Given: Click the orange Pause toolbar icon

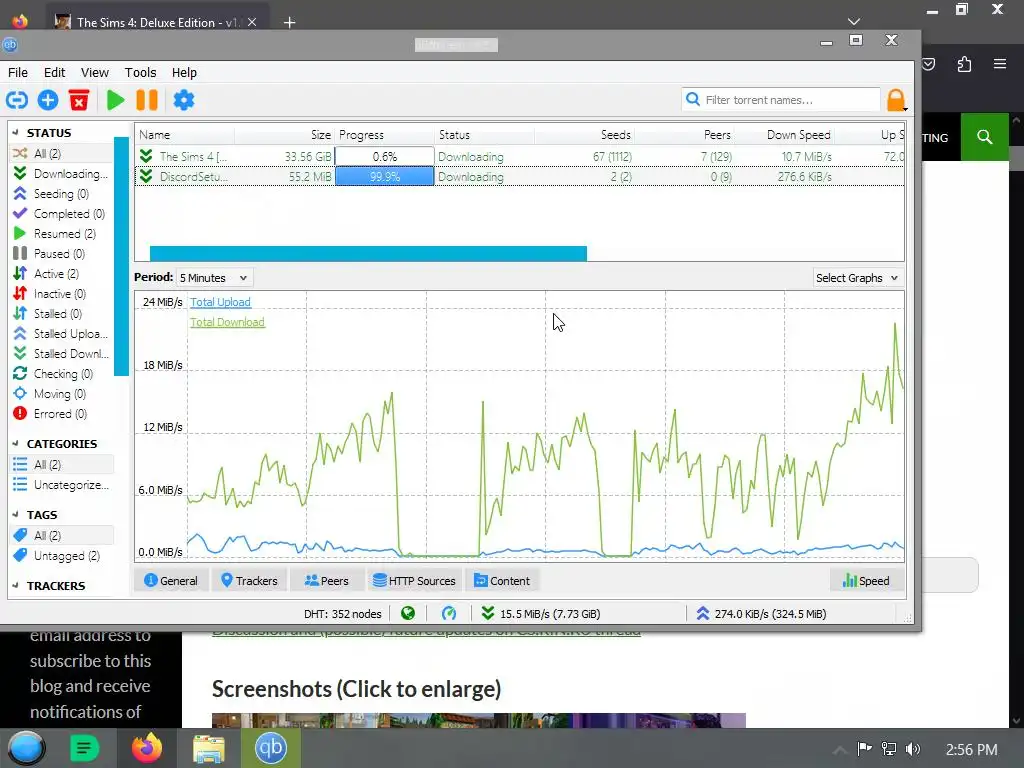Looking at the screenshot, I should click(147, 100).
